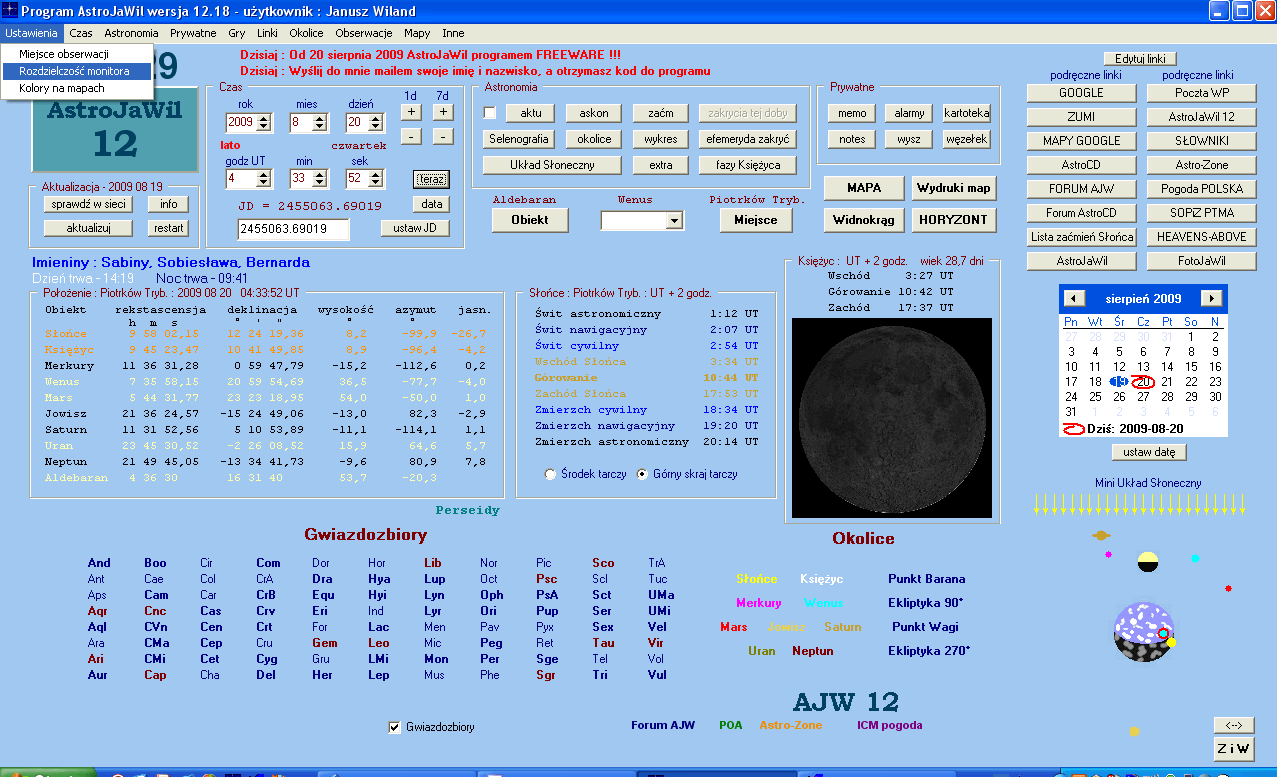Click the <--> arrow button
Screen dimensions: 1277x777
[1233, 725]
